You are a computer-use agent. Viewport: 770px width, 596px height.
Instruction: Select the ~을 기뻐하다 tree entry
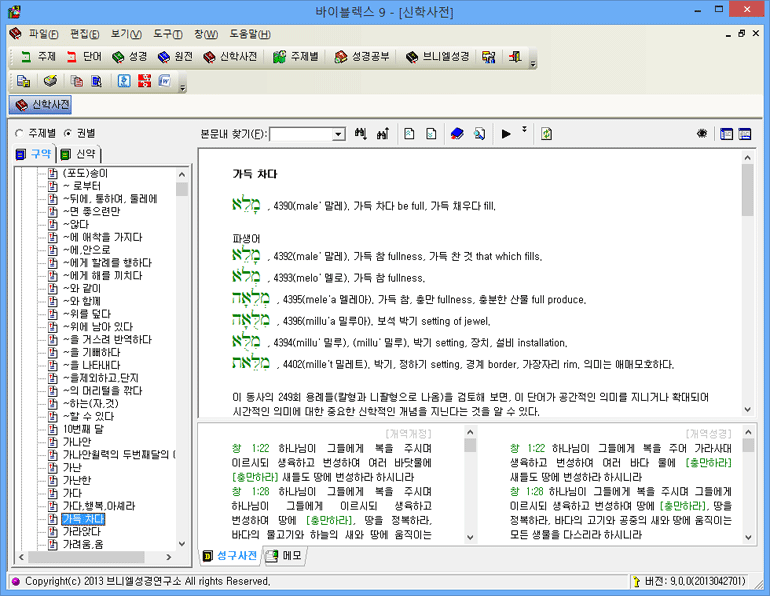click(x=91, y=352)
